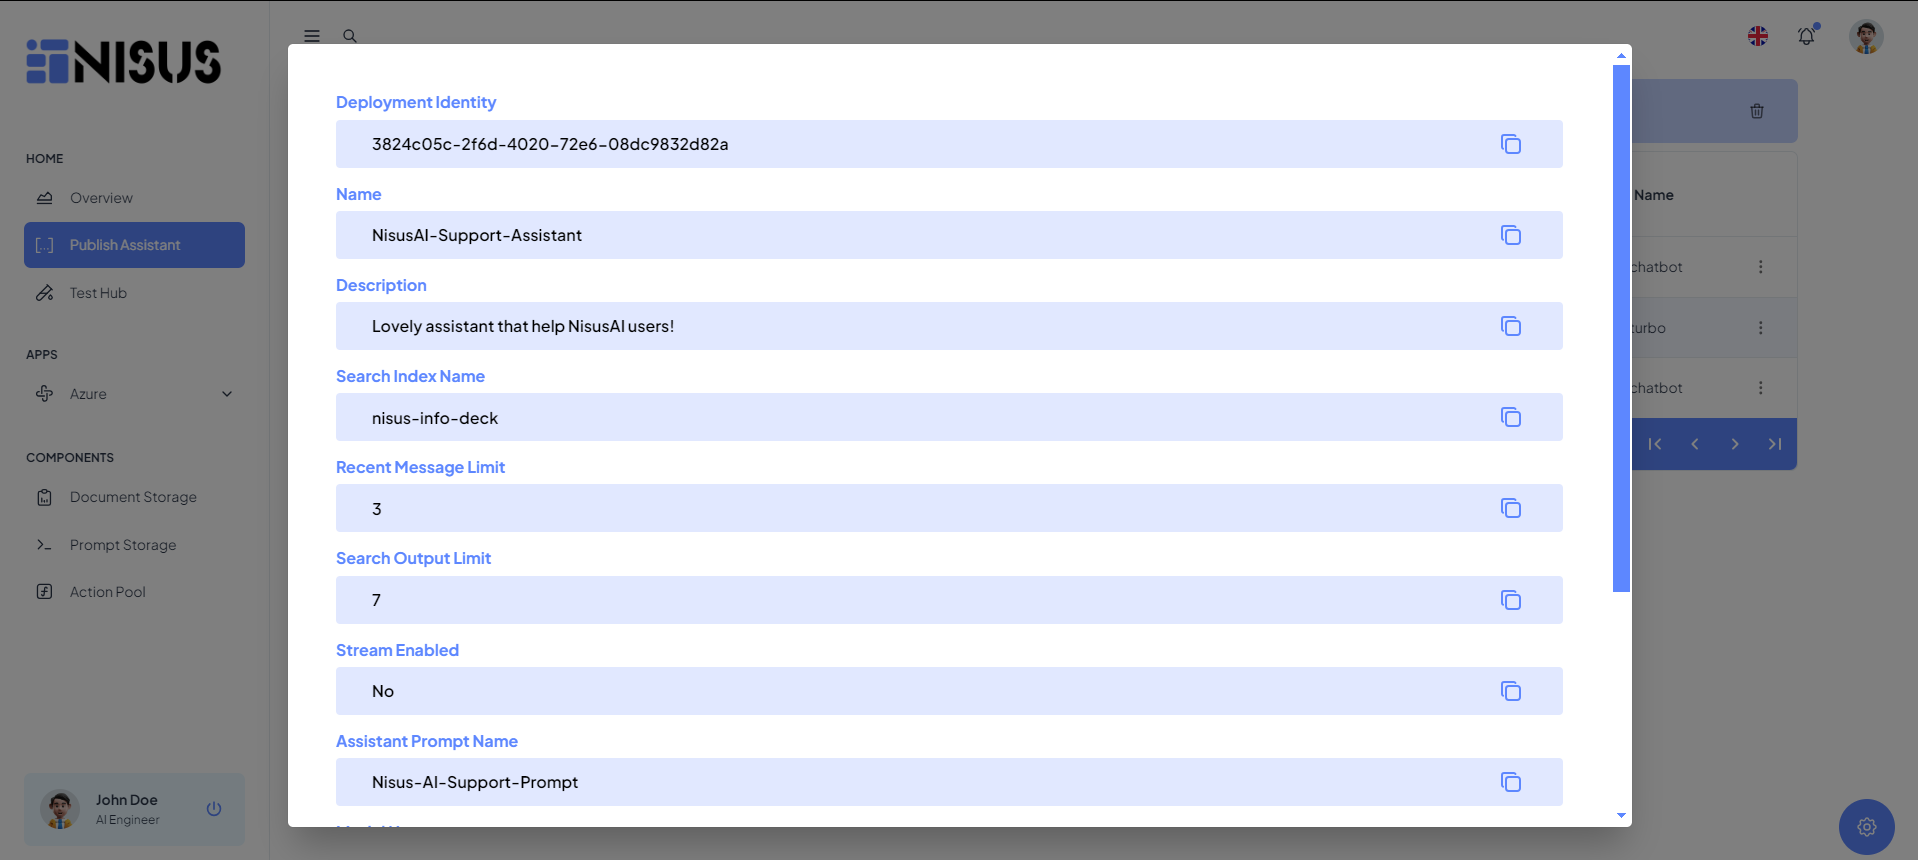The height and width of the screenshot is (860, 1918).
Task: Open Action Pool
Action: pyautogui.click(x=134, y=592)
